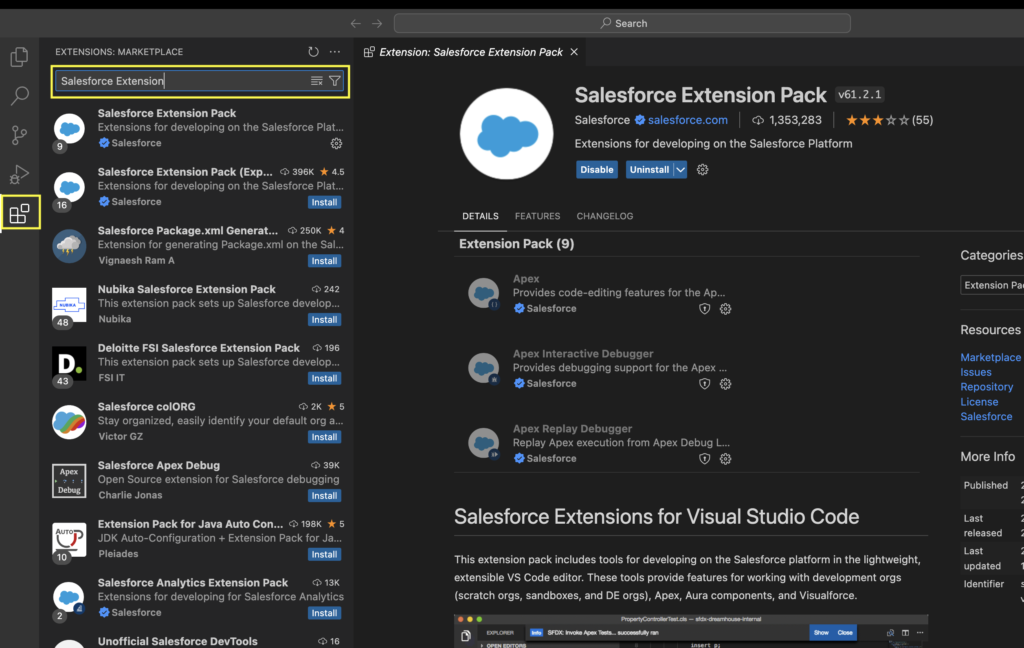The height and width of the screenshot is (648, 1024).
Task: Install Salesforce Extension Pack (Expanded)
Action: (x=324, y=202)
